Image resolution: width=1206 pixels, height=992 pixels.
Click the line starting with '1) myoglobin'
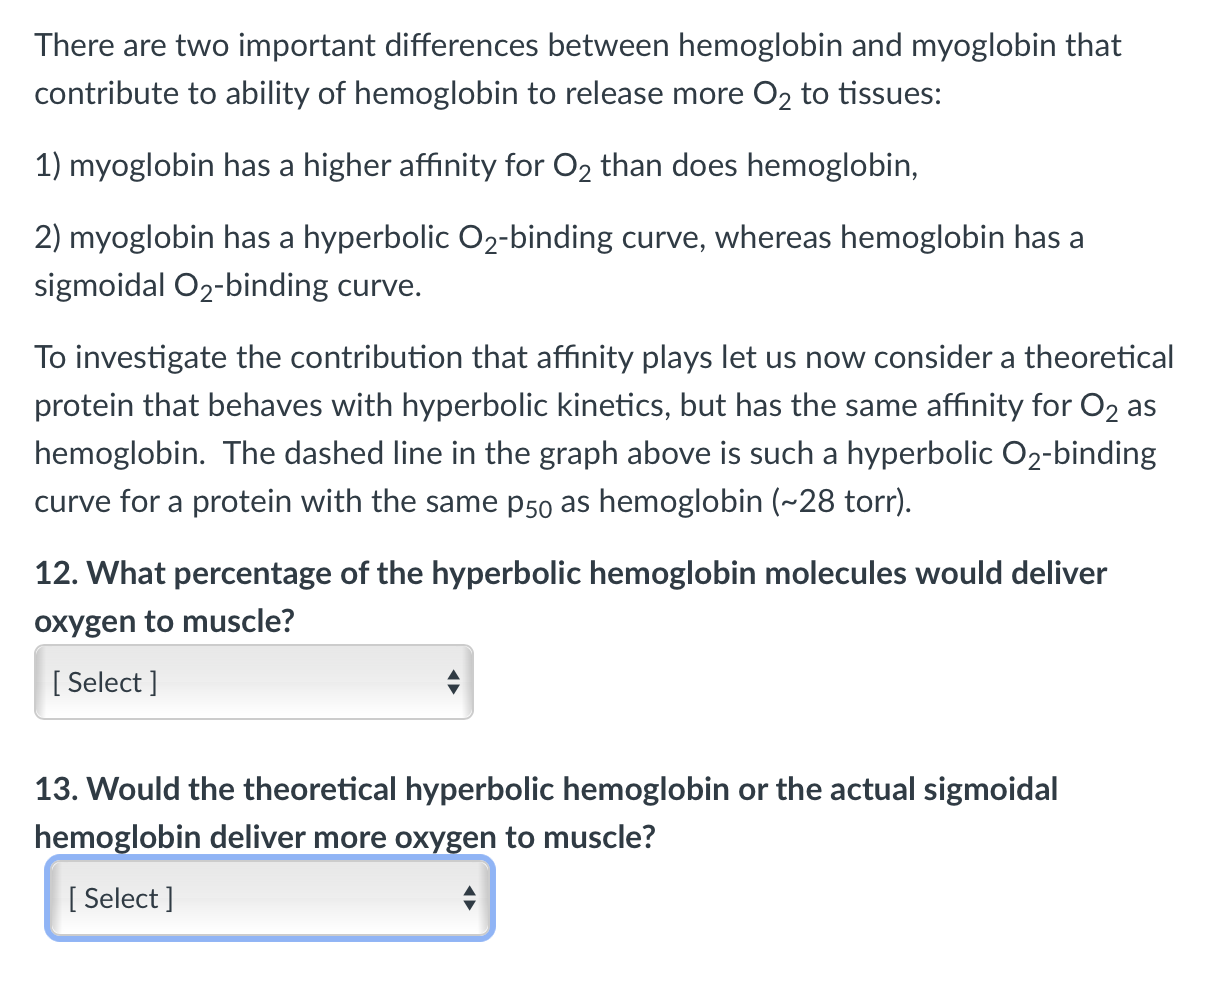(x=476, y=165)
